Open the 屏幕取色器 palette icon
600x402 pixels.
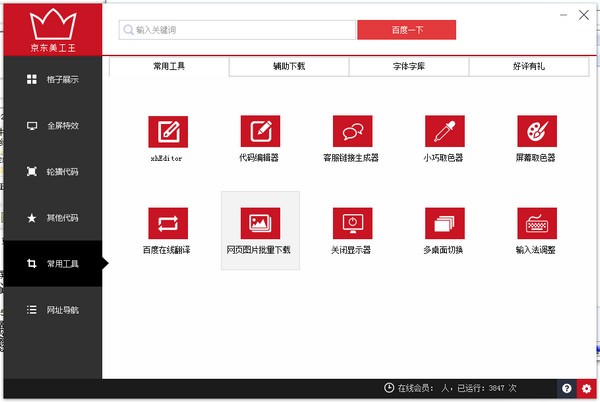pyautogui.click(x=537, y=131)
